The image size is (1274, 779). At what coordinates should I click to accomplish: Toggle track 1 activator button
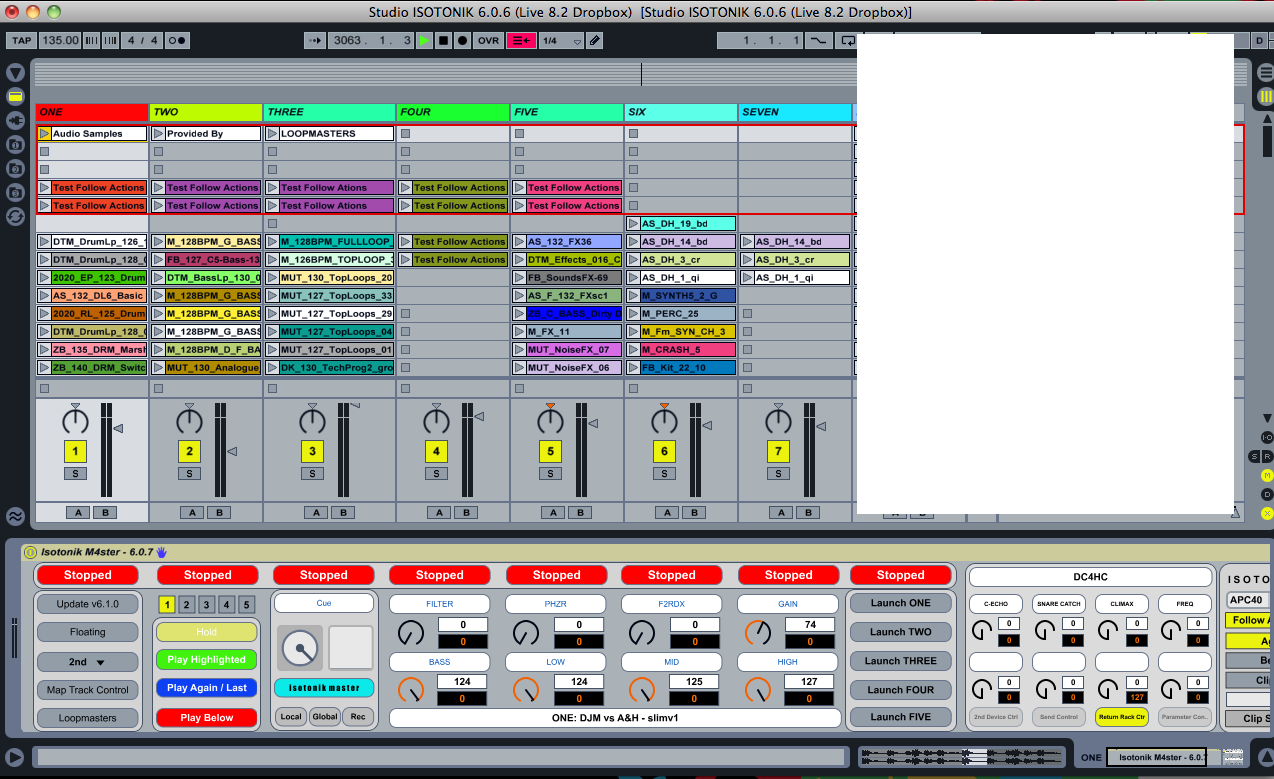[75, 451]
